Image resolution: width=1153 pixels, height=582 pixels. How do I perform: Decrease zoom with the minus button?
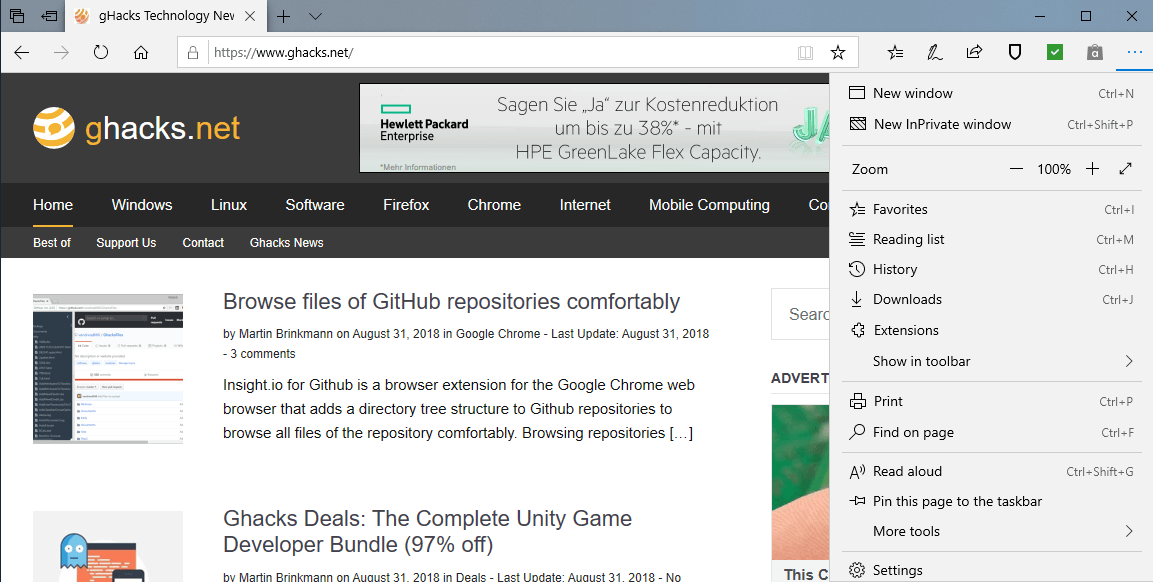click(x=1016, y=169)
